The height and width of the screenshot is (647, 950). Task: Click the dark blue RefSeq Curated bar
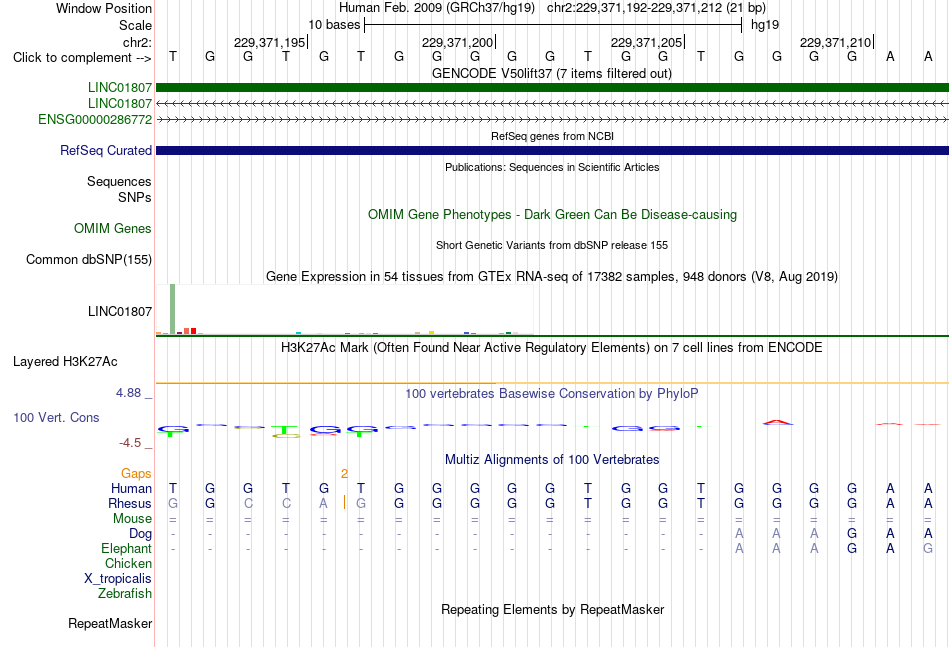pos(552,150)
